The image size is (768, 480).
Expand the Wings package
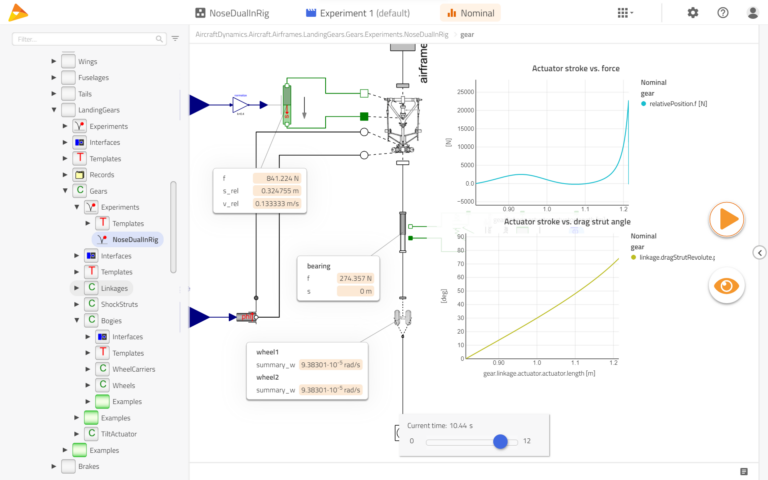(x=54, y=61)
